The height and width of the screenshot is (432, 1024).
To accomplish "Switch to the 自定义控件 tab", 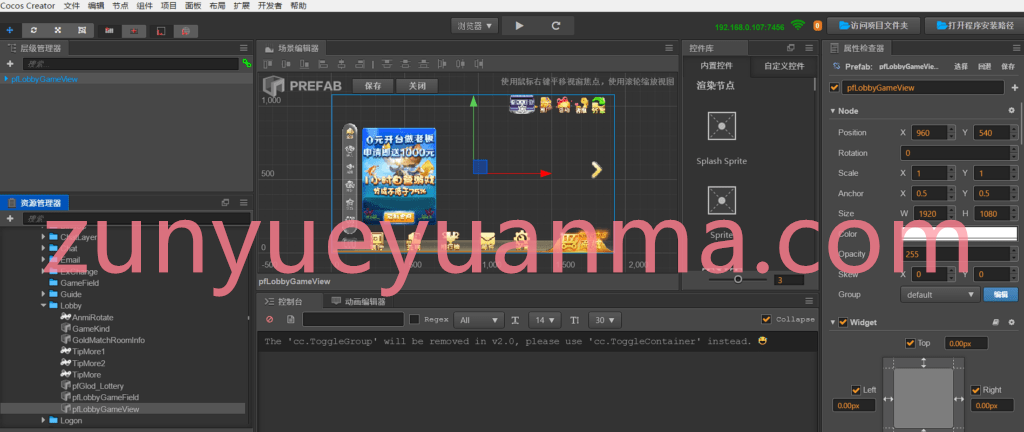I will (783, 66).
